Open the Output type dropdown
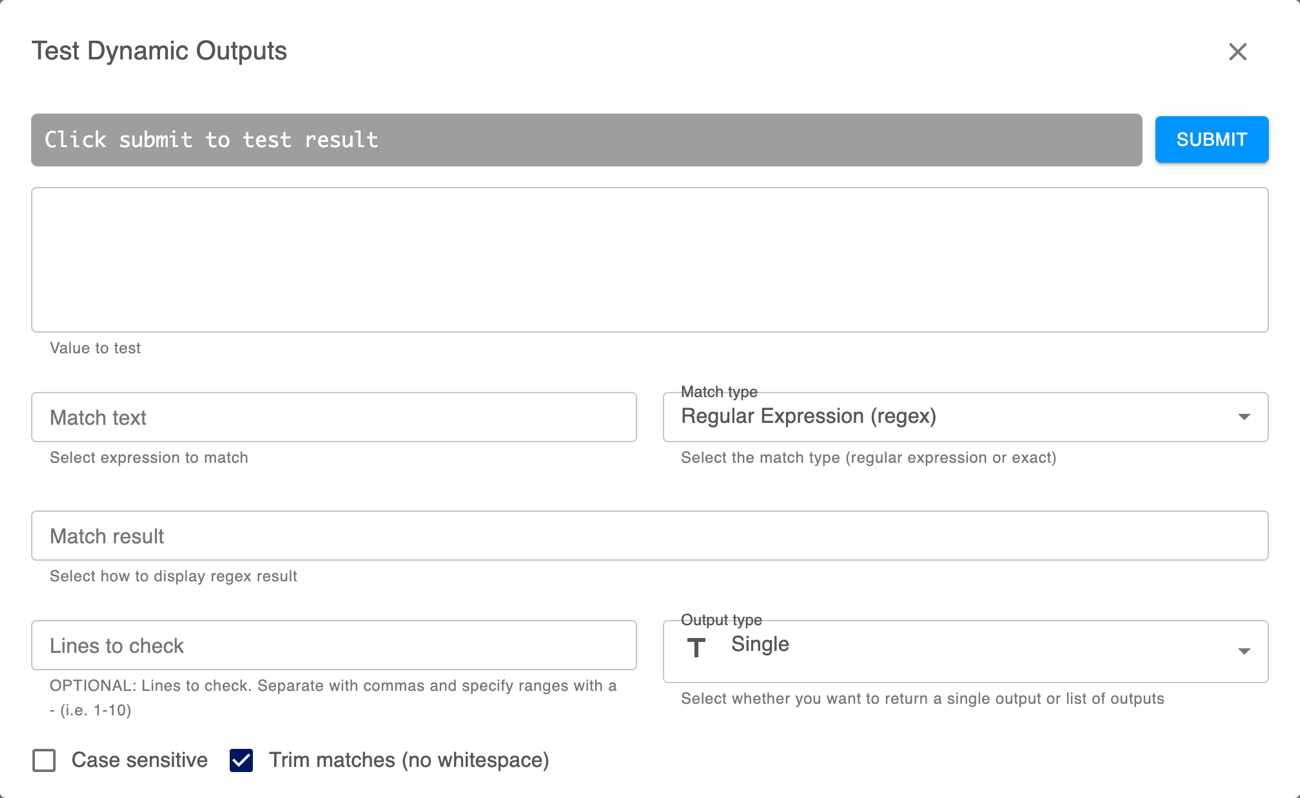 pyautogui.click(x=965, y=651)
